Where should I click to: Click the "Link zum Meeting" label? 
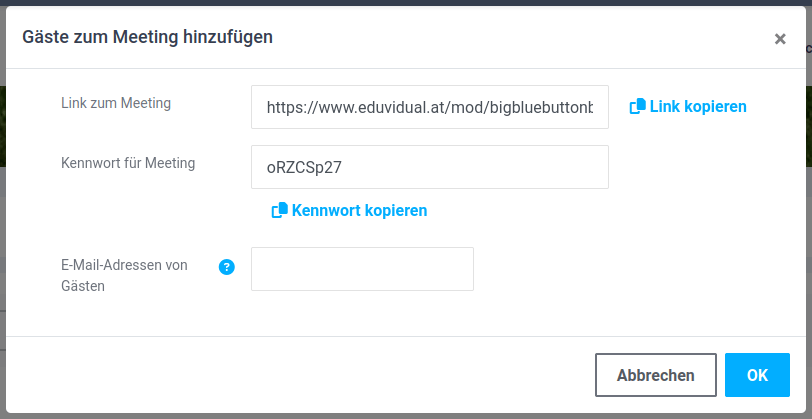pyautogui.click(x=116, y=102)
